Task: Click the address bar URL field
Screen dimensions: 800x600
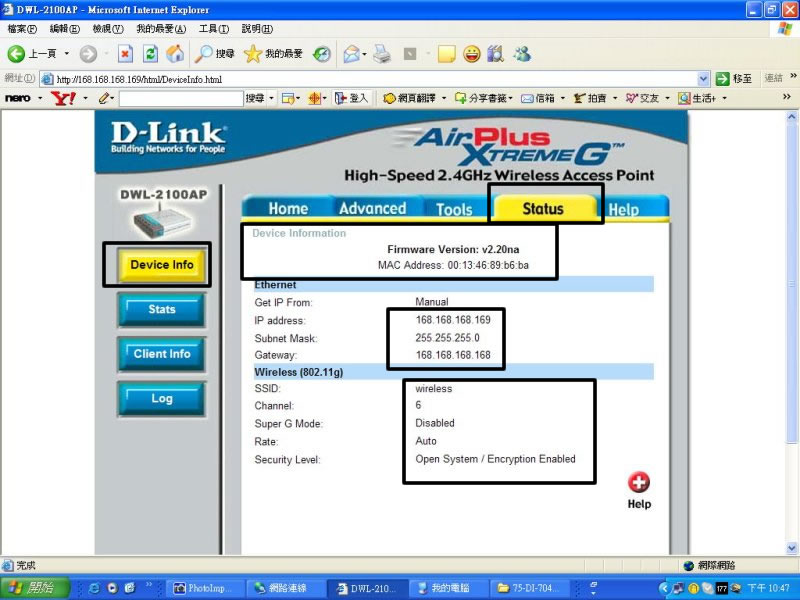Action: pyautogui.click(x=375, y=79)
